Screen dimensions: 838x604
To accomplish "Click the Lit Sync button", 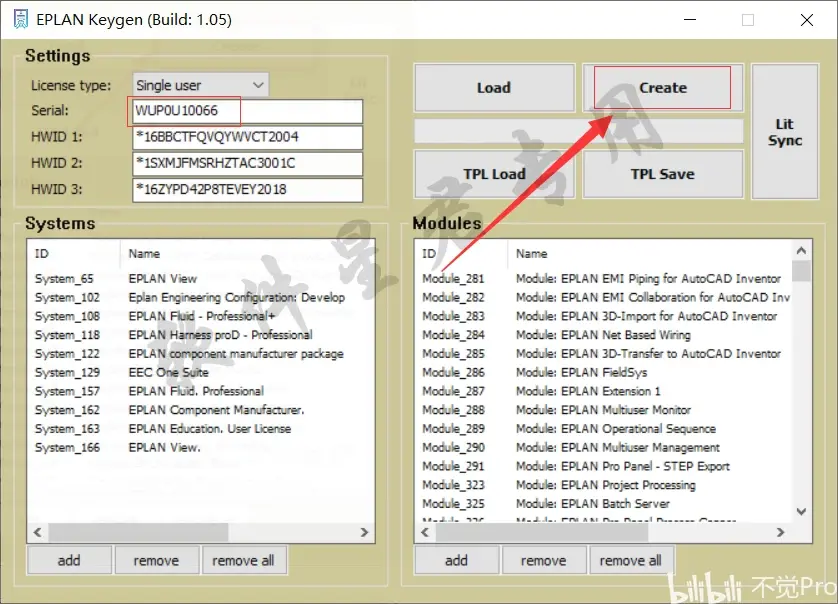I will pos(785,131).
